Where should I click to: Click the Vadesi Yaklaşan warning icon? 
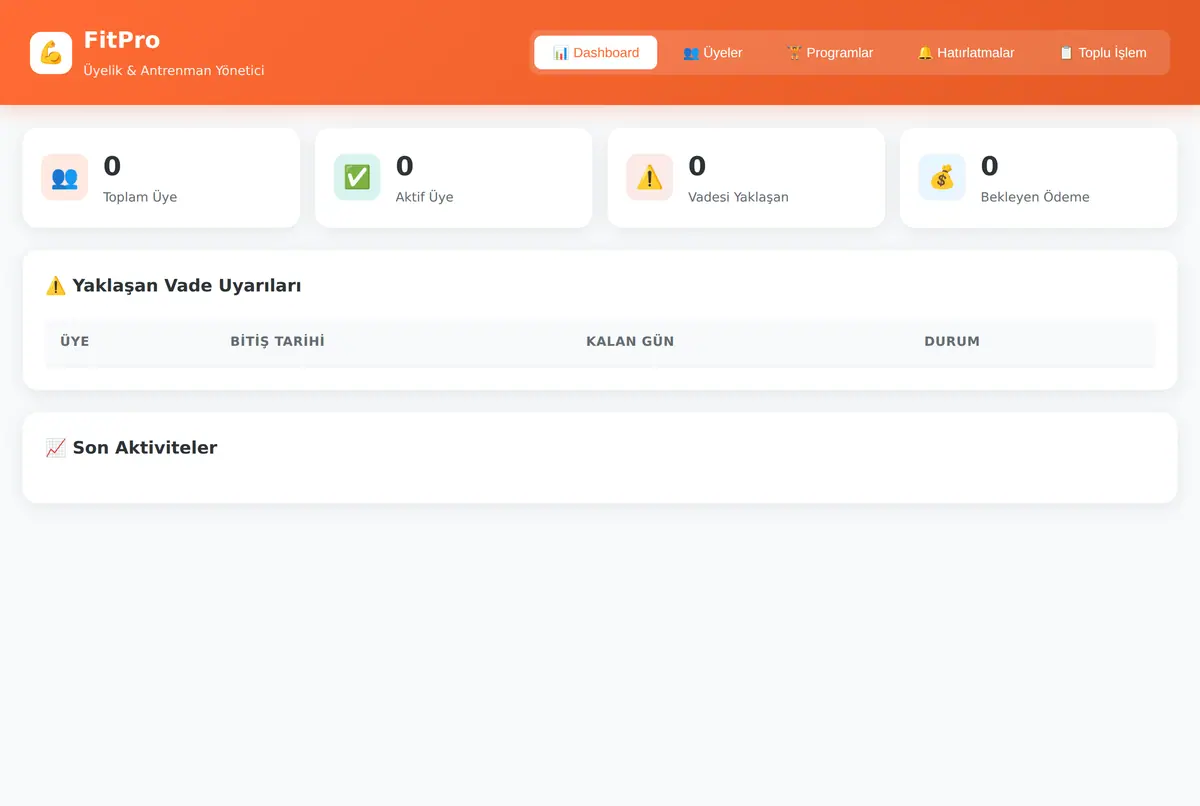click(x=650, y=177)
